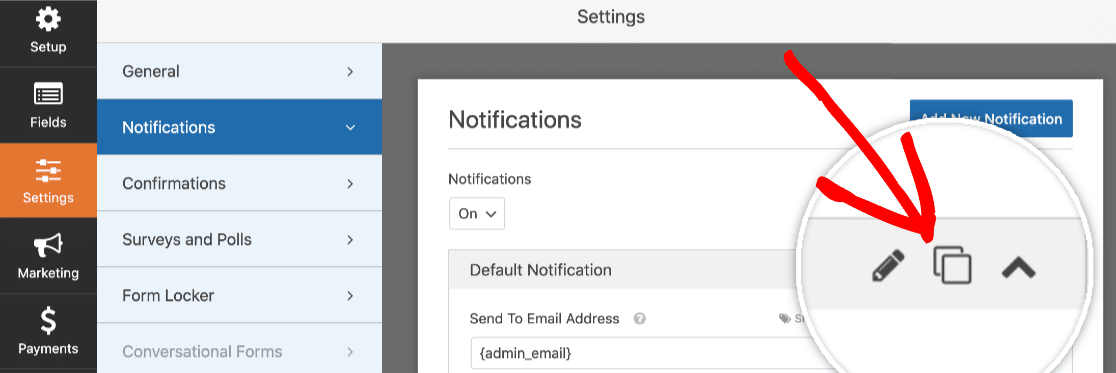This screenshot has width=1116, height=373.
Task: Open the Payments dollar icon
Action: click(x=48, y=322)
